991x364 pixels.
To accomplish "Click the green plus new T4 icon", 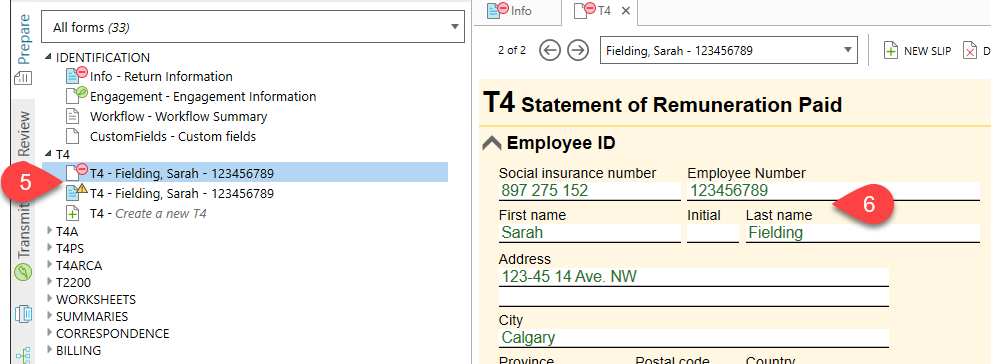I will pos(73,214).
